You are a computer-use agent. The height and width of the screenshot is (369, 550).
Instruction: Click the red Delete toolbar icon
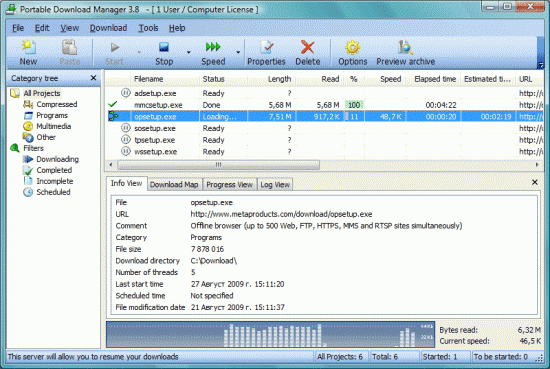(308, 47)
